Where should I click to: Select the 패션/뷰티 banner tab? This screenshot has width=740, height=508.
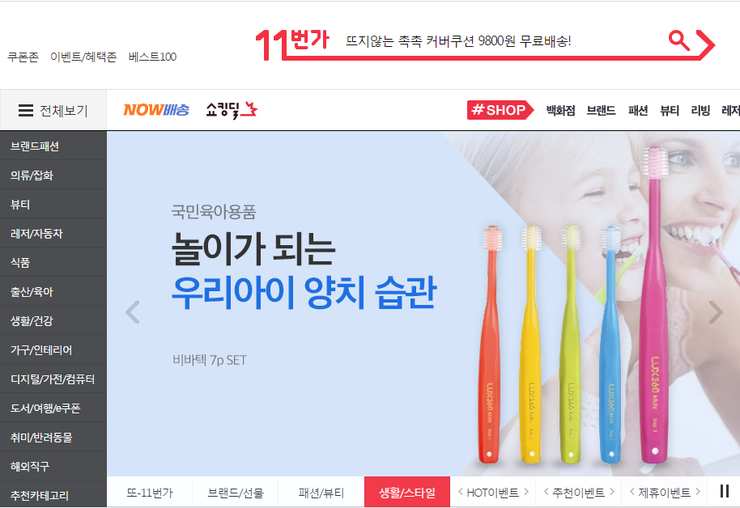click(321, 492)
